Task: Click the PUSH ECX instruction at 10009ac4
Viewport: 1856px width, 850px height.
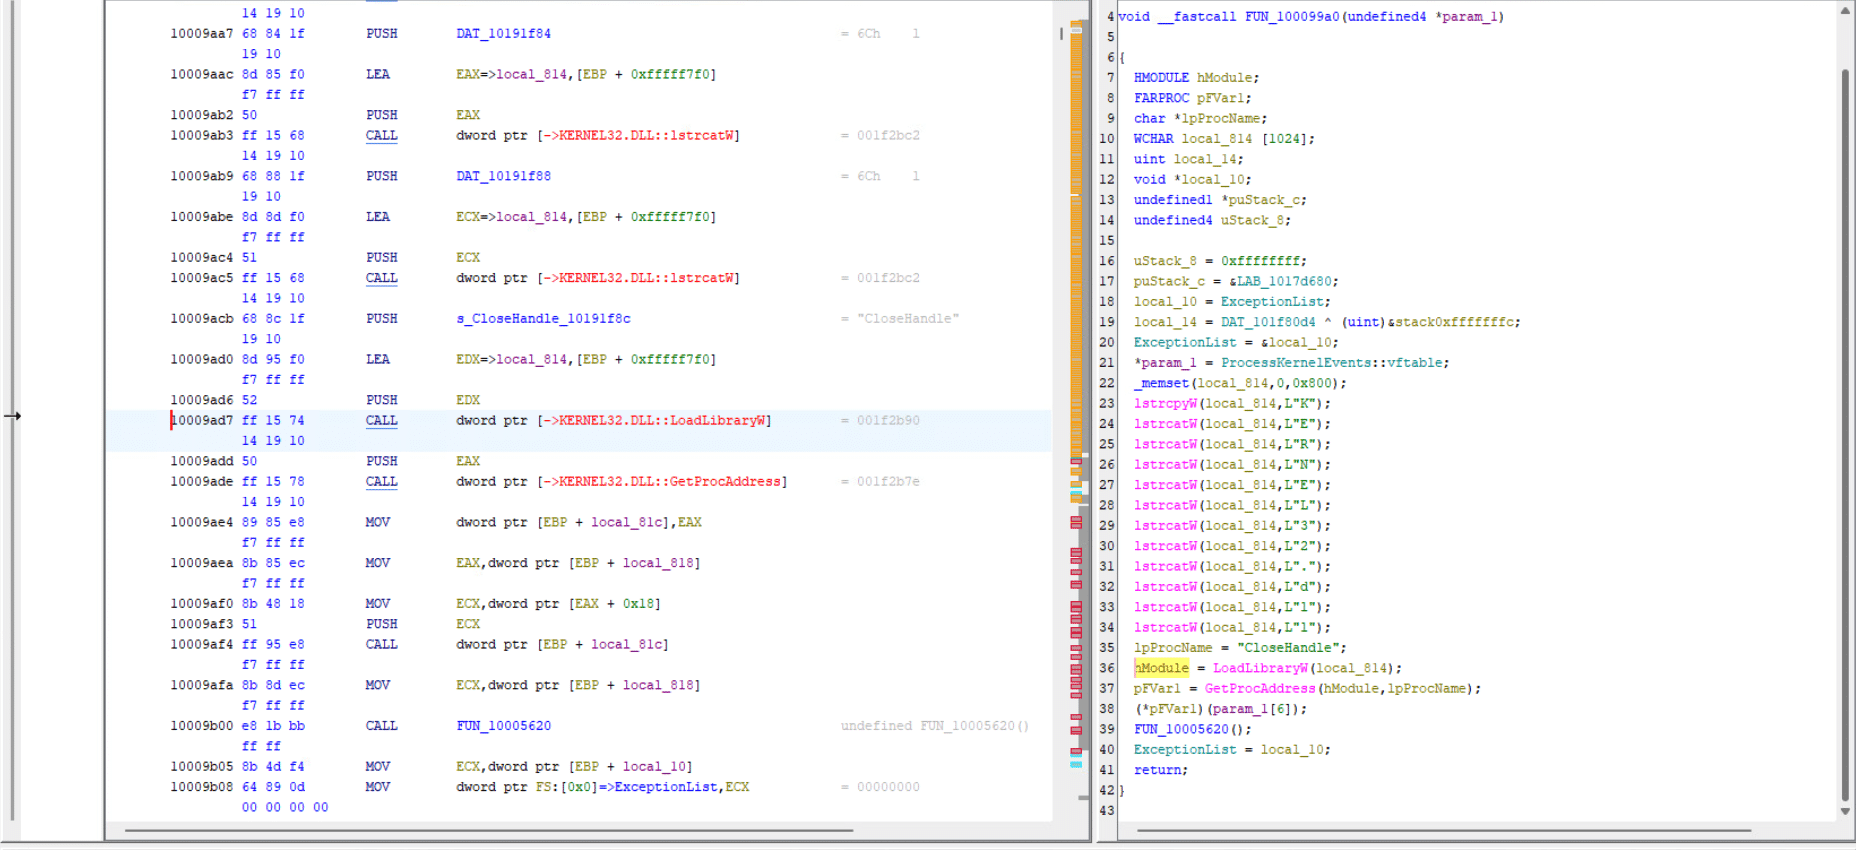Action: (x=423, y=258)
